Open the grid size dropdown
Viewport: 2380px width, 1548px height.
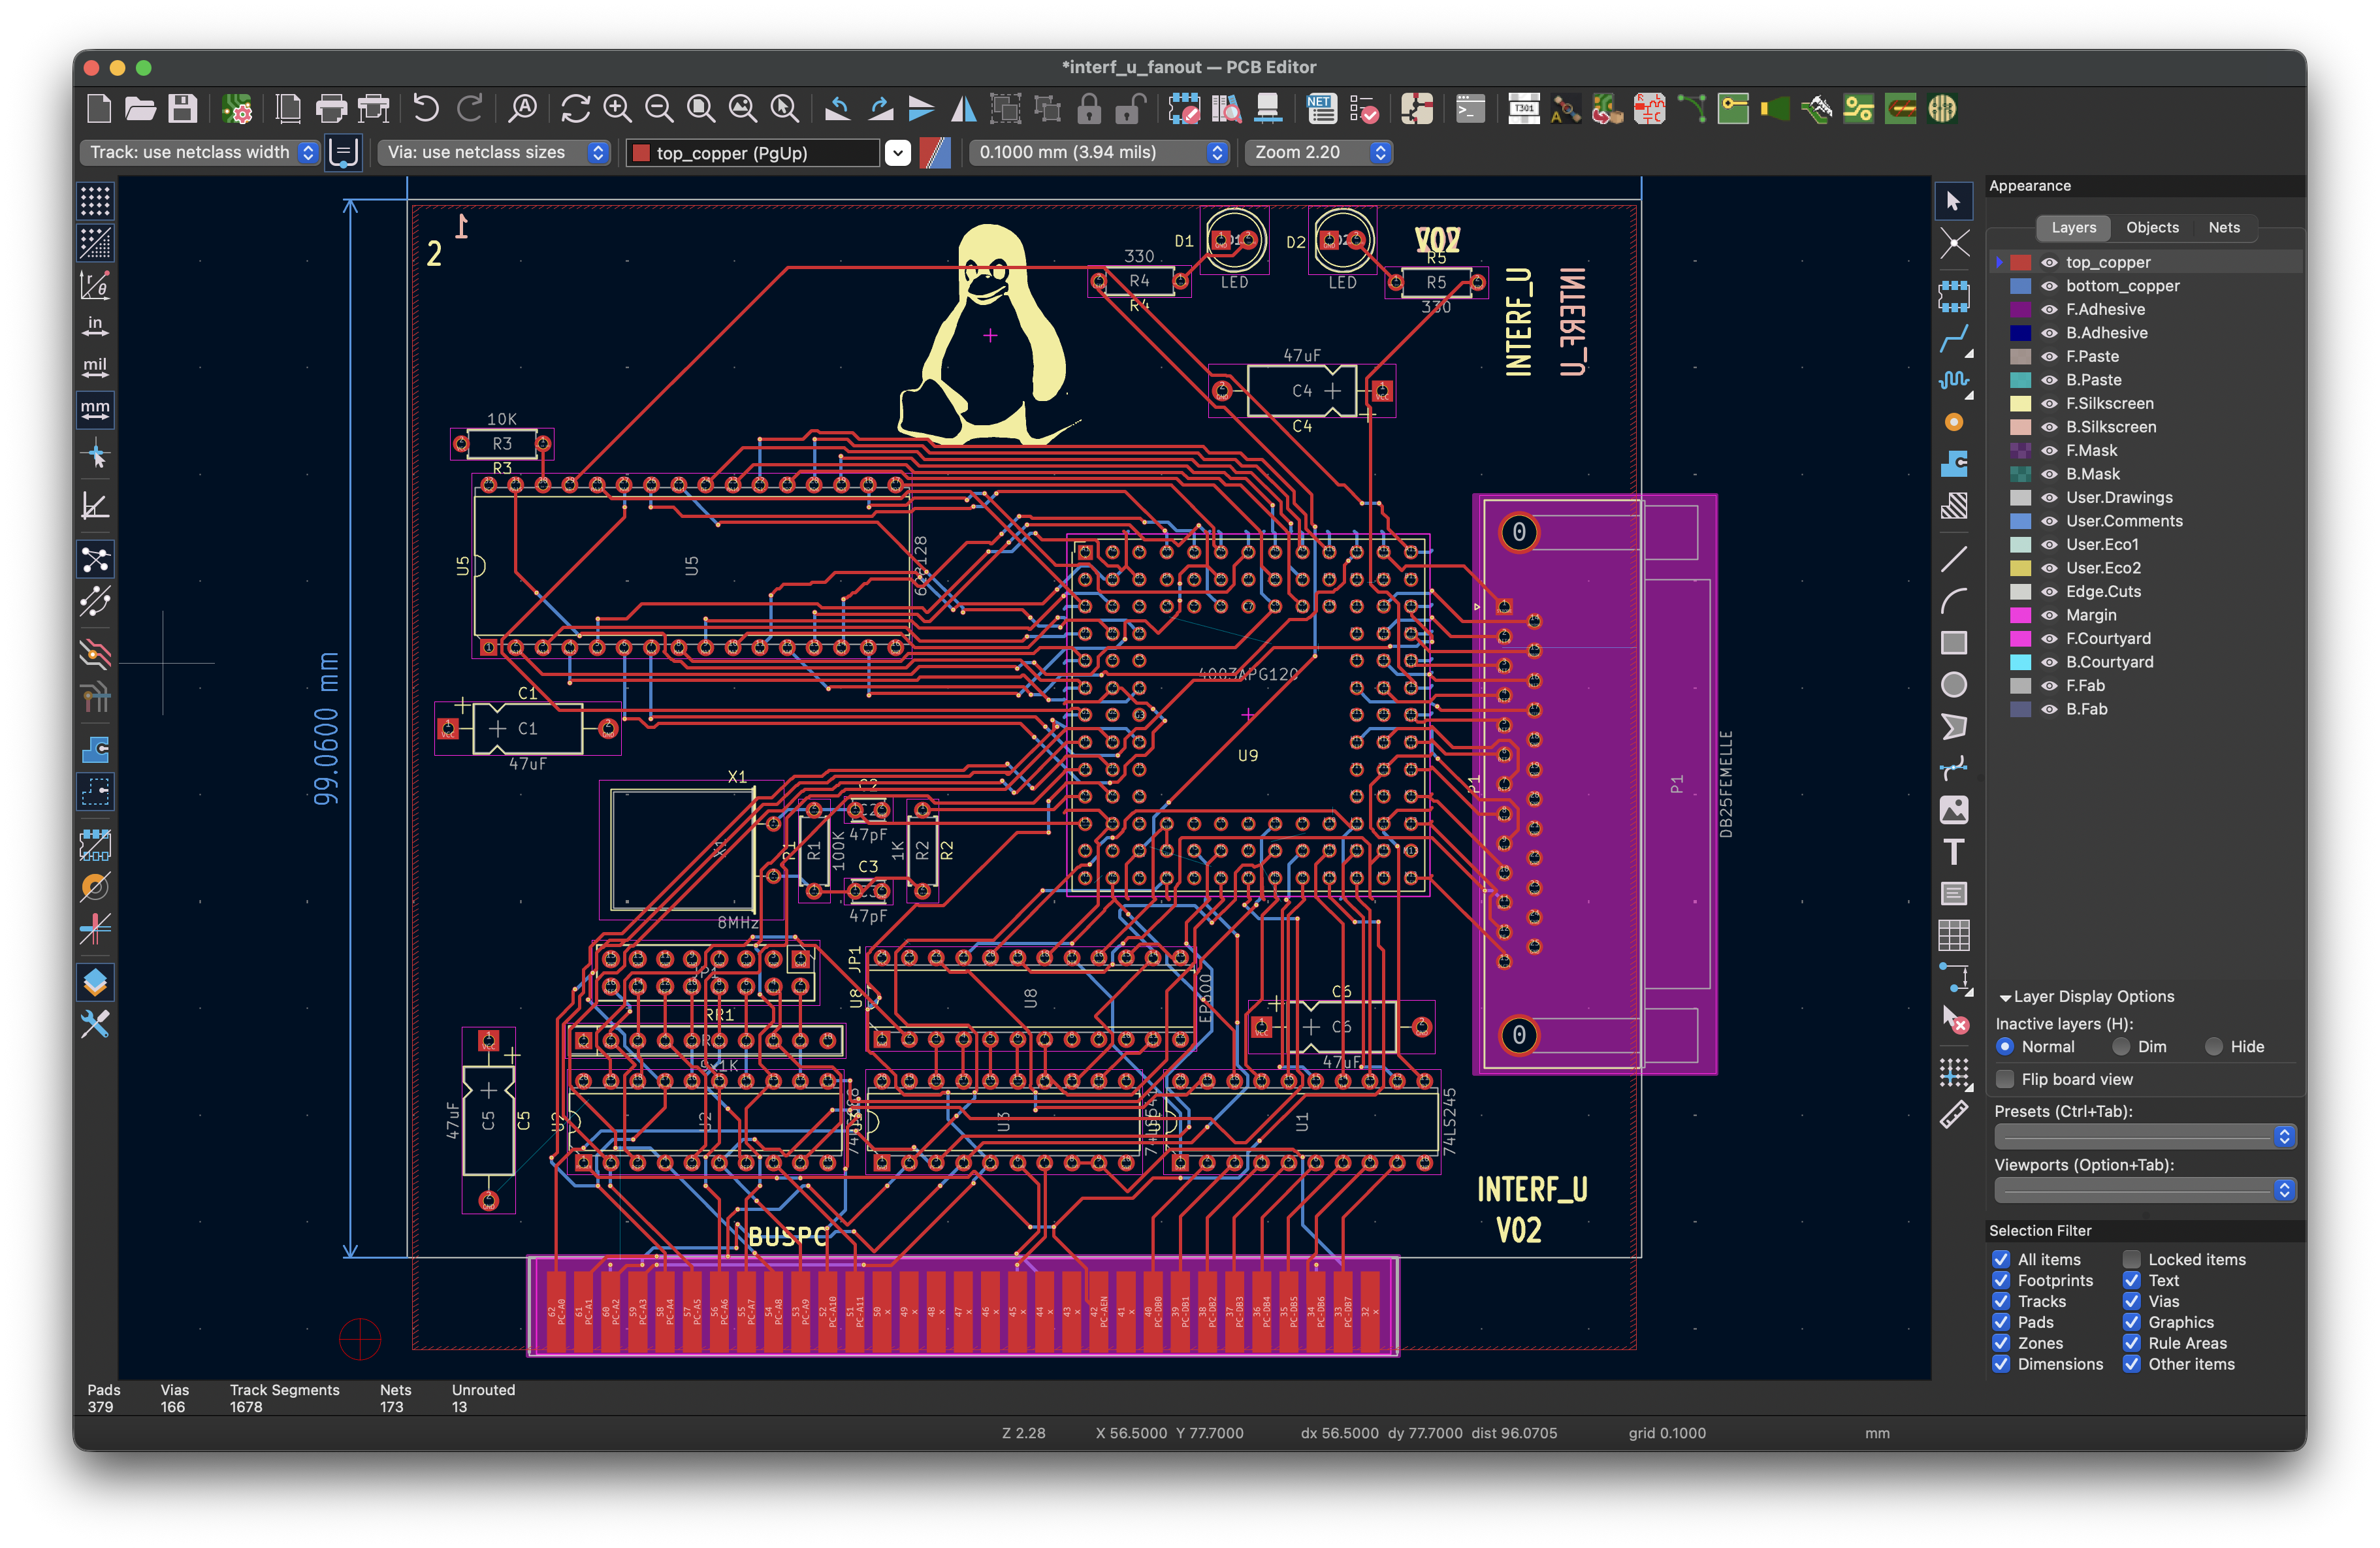(x=1217, y=152)
